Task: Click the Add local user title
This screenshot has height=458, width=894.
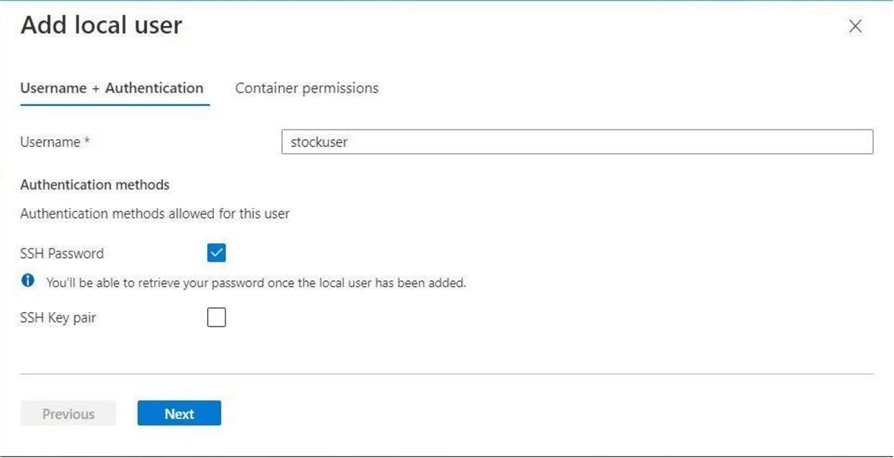Action: pos(101,25)
